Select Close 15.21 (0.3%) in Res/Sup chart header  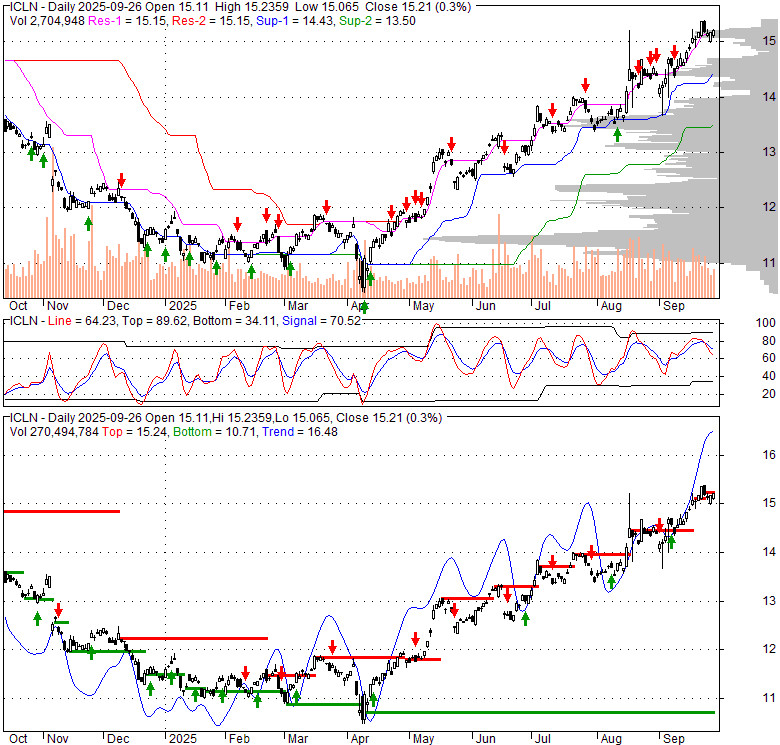click(x=418, y=7)
